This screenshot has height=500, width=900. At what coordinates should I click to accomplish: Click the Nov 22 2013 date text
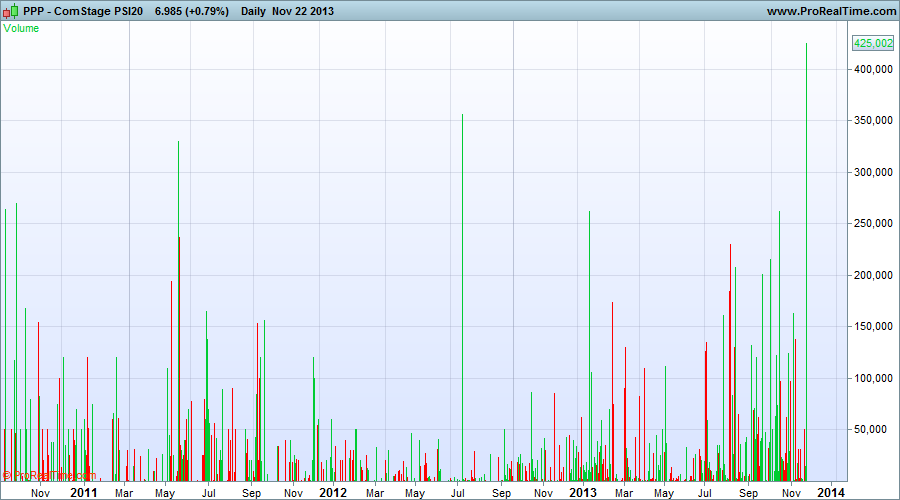306,11
